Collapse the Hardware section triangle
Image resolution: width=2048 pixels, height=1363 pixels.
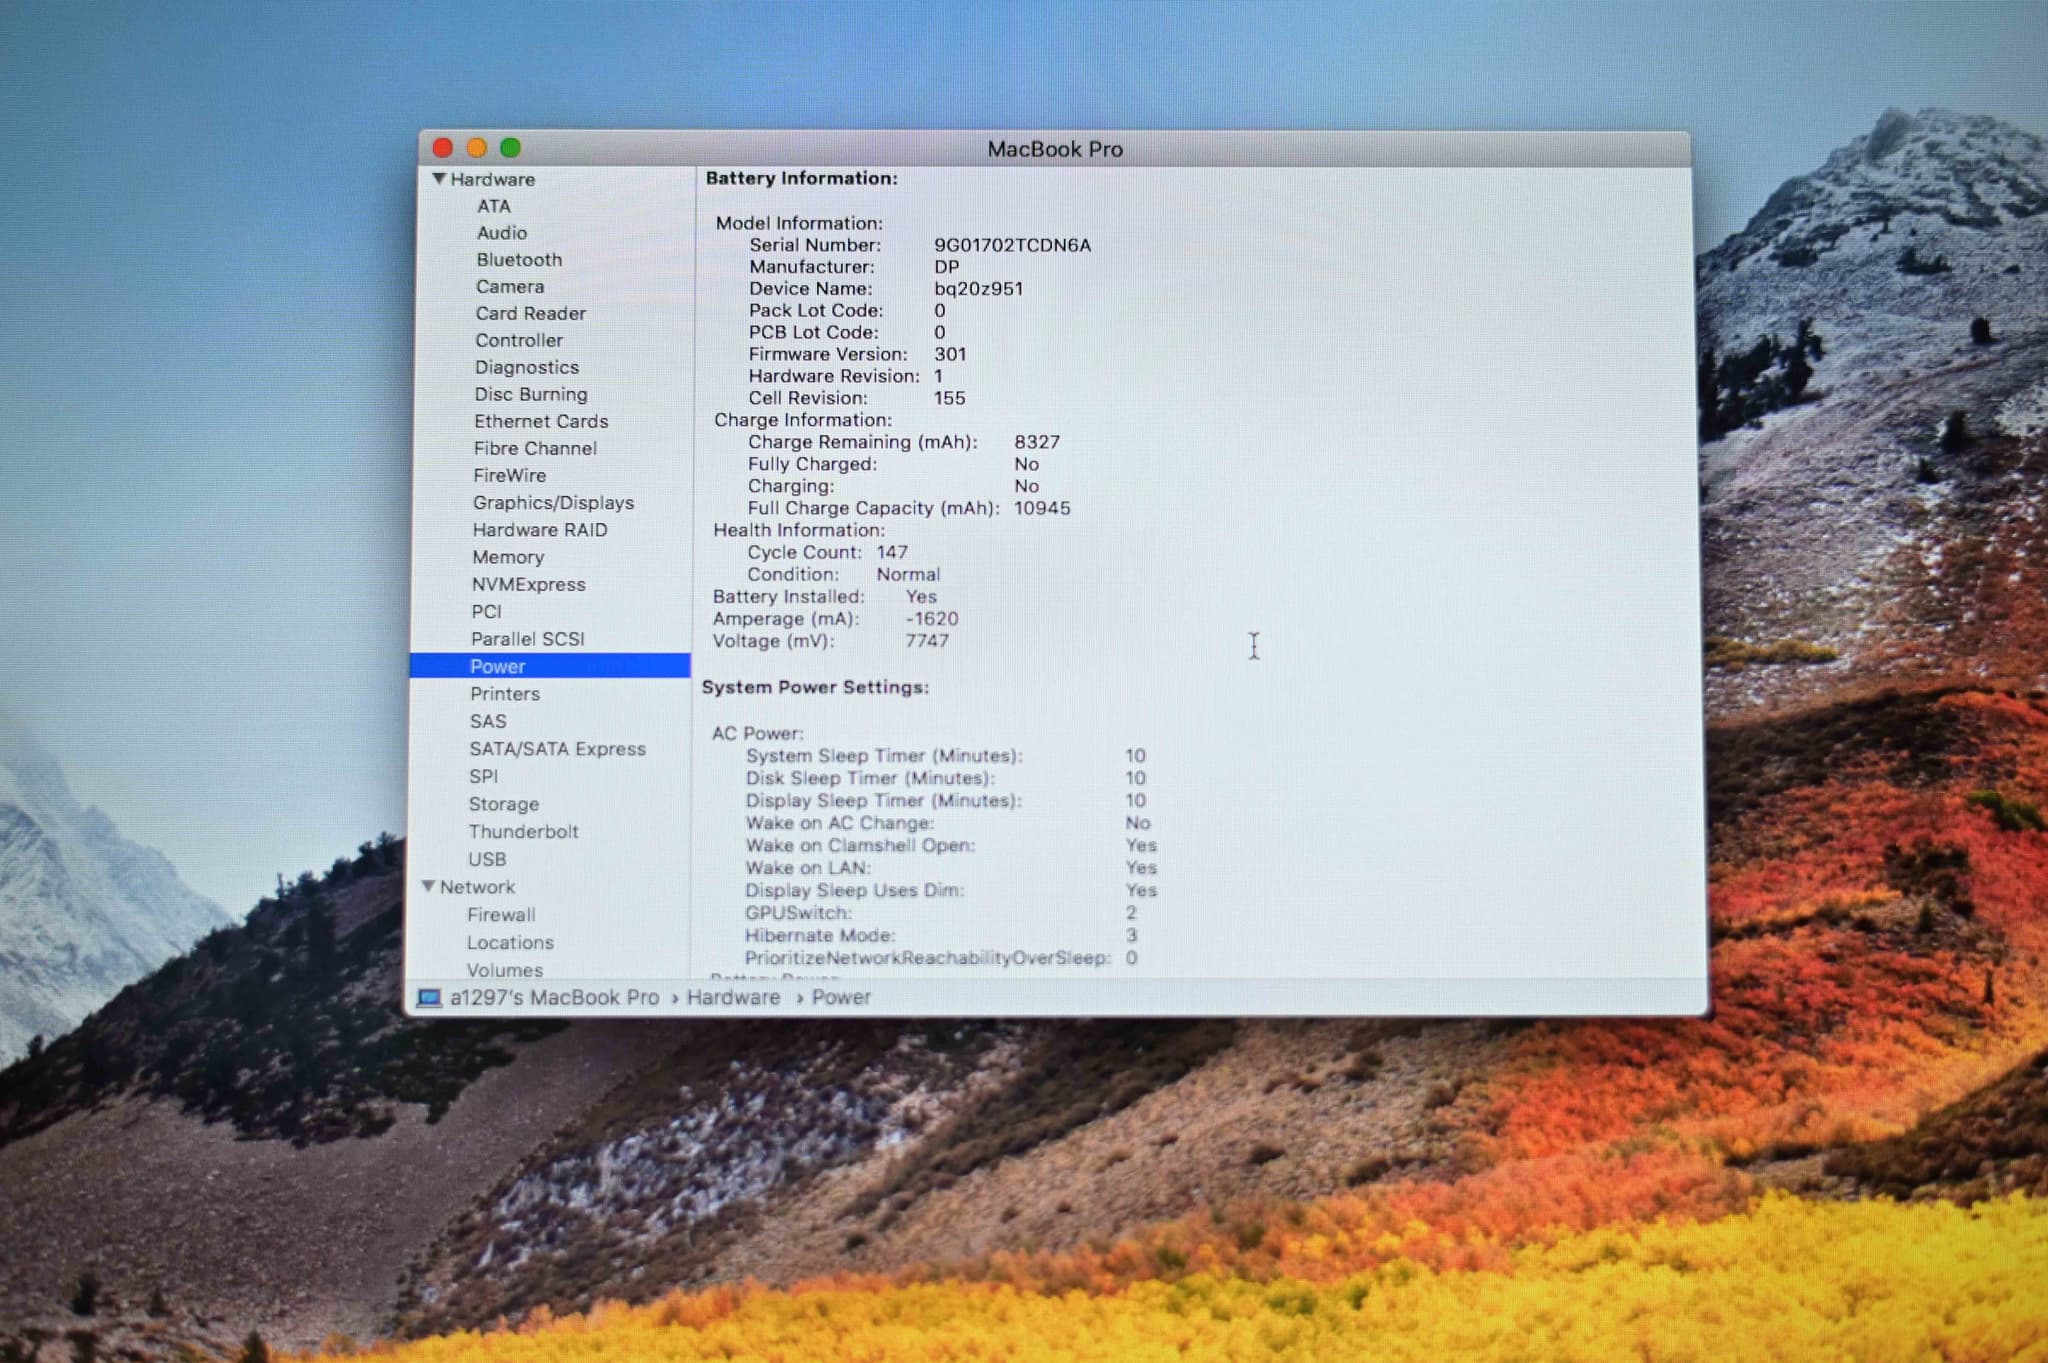tap(439, 179)
